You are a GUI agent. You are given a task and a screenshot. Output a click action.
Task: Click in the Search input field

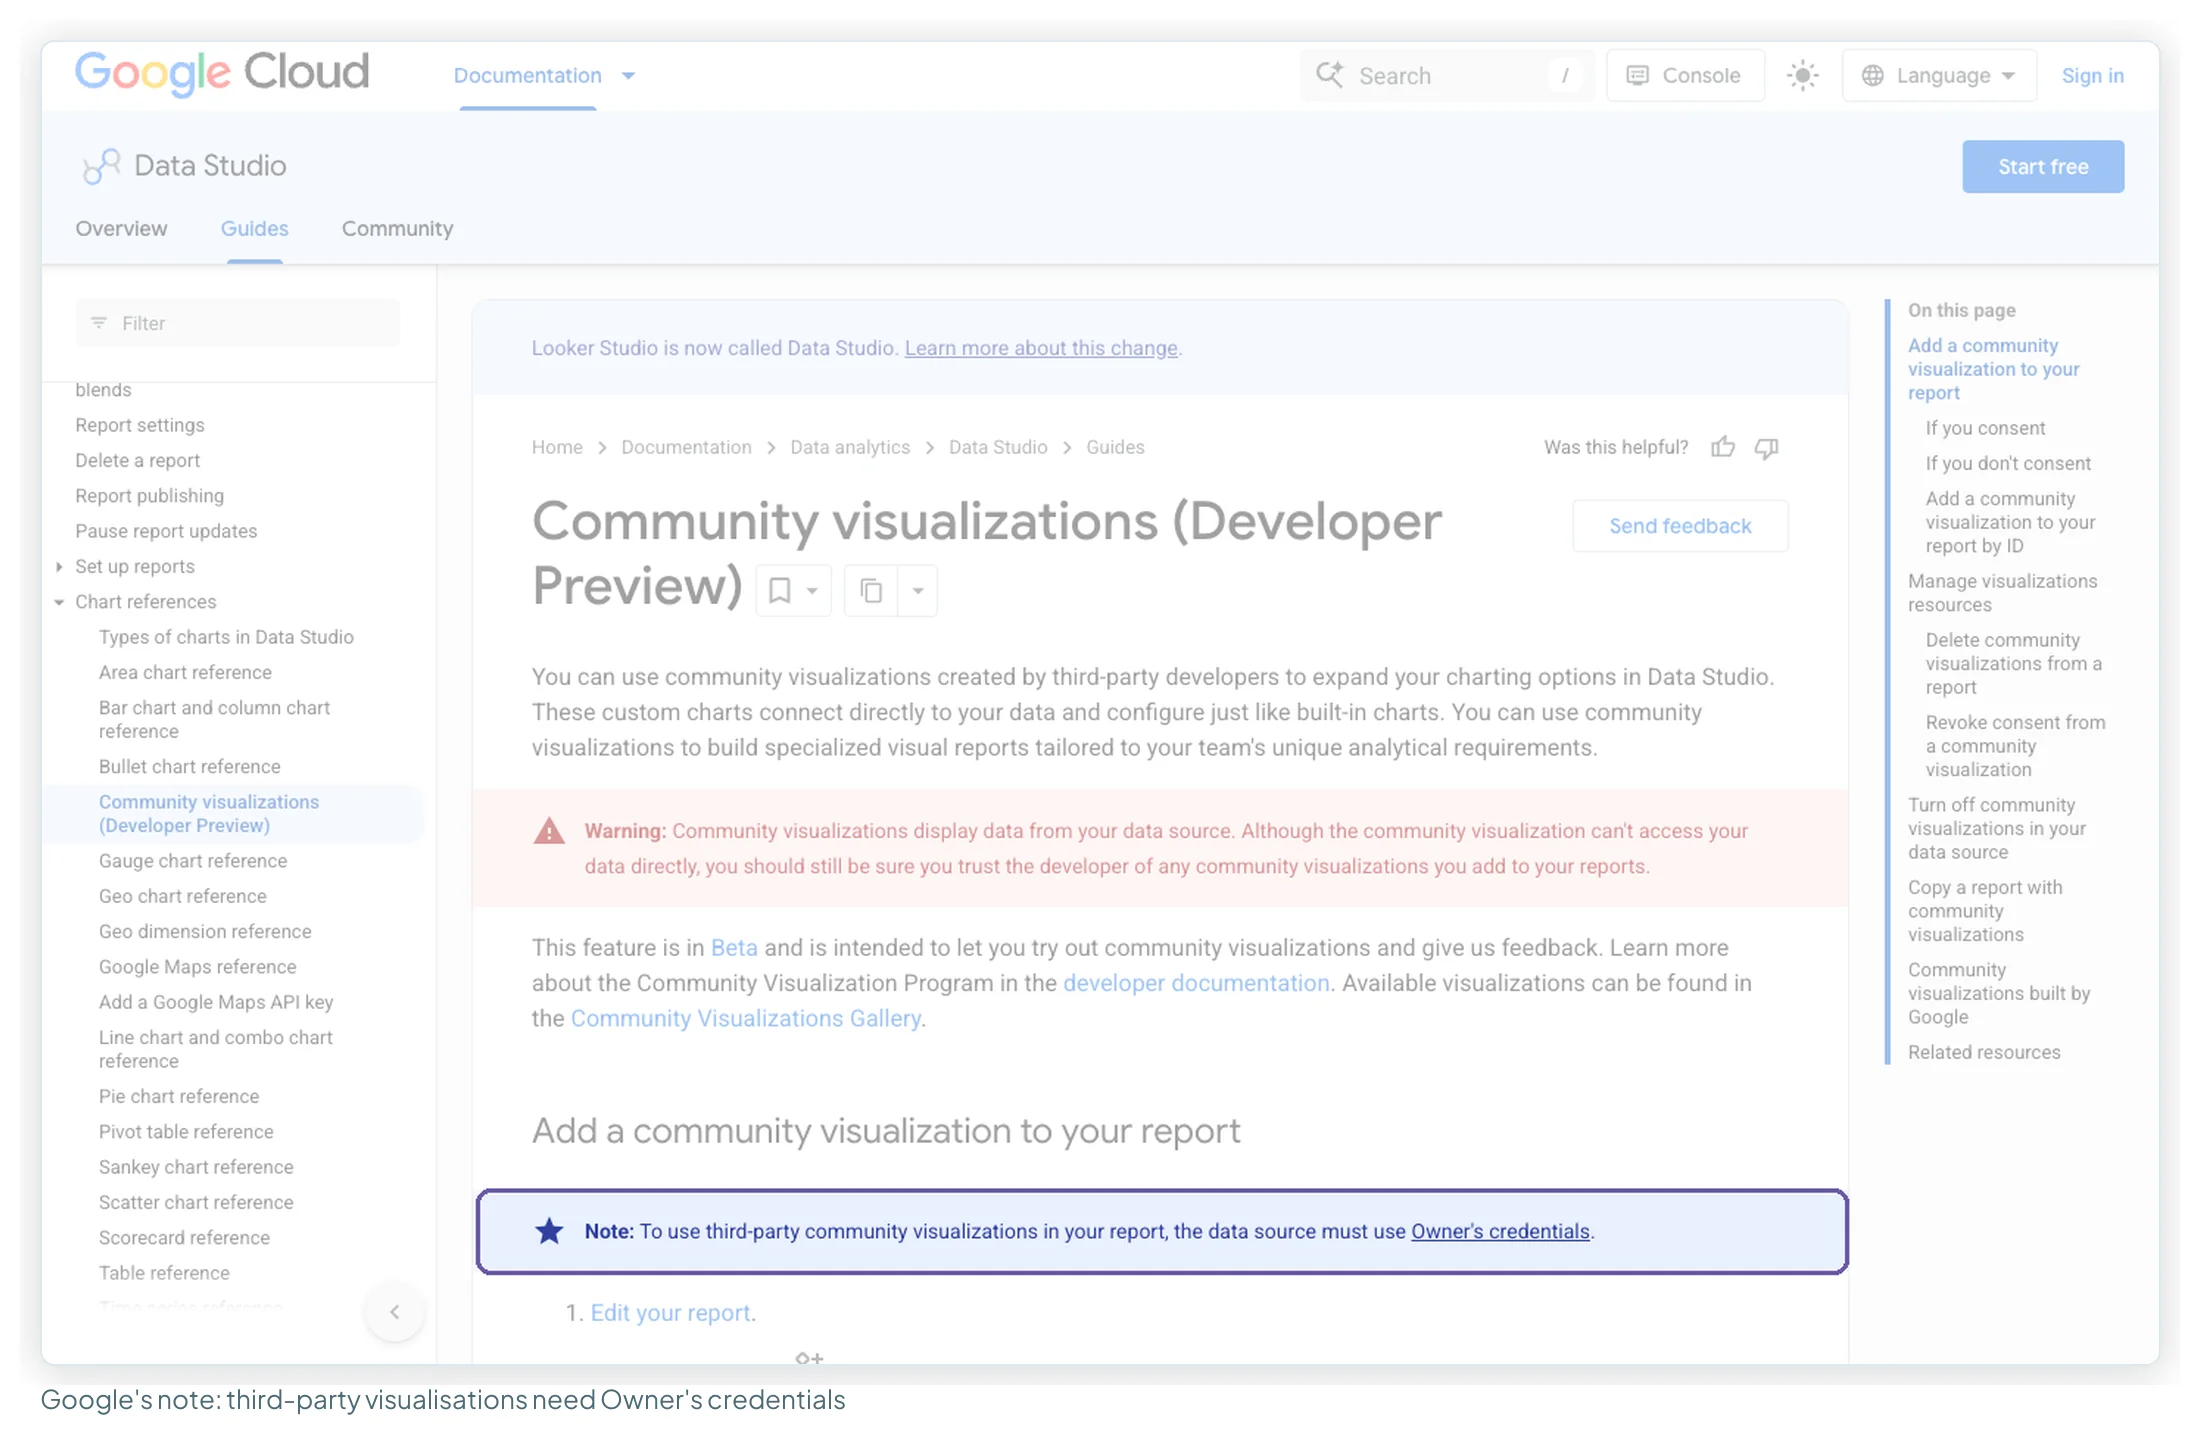[x=1447, y=76]
